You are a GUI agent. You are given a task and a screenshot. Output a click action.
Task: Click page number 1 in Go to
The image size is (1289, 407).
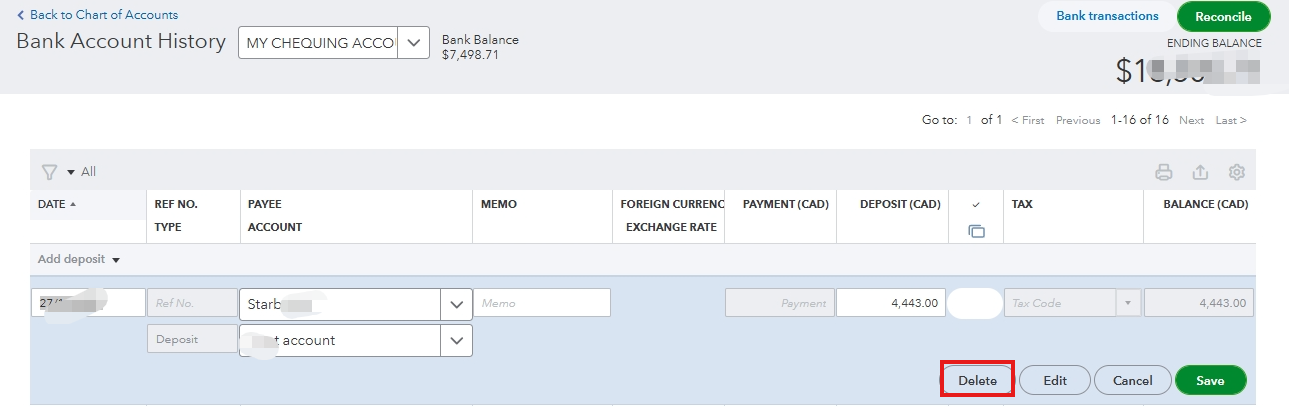point(969,120)
